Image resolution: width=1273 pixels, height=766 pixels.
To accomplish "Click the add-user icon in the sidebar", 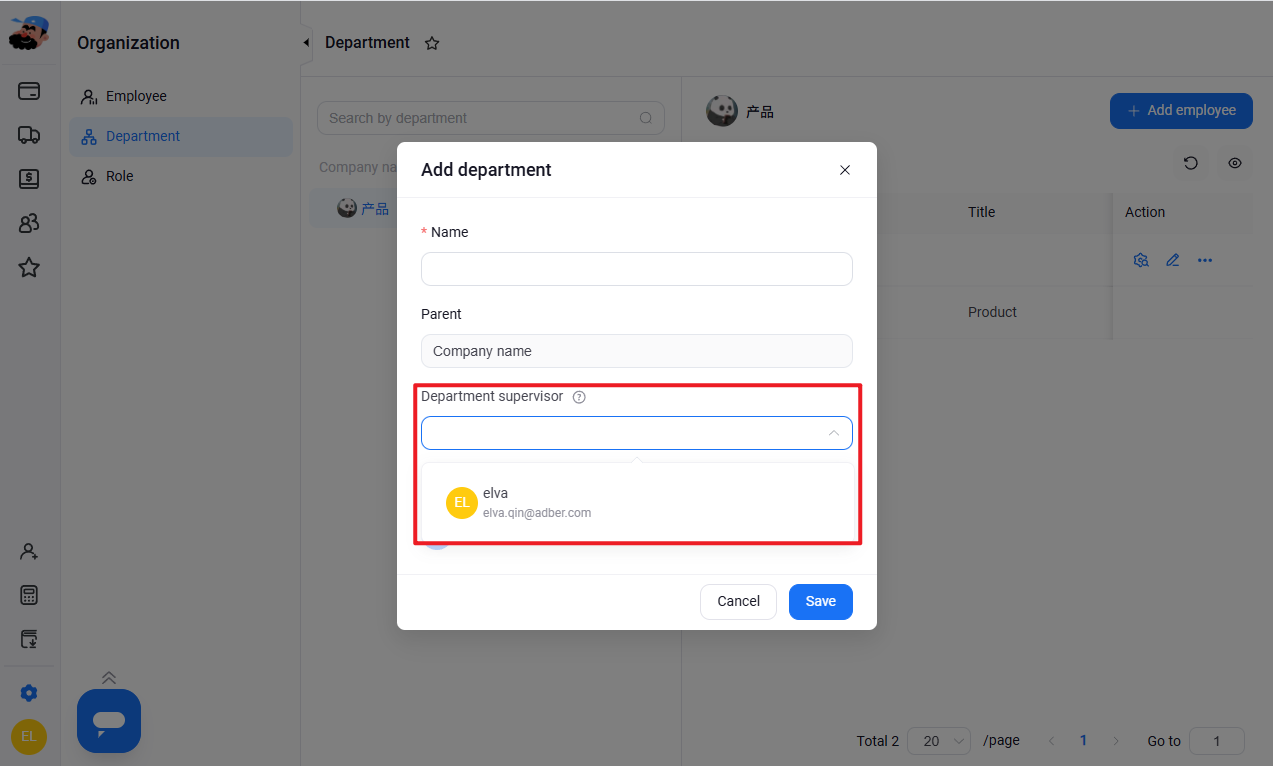I will (x=29, y=551).
